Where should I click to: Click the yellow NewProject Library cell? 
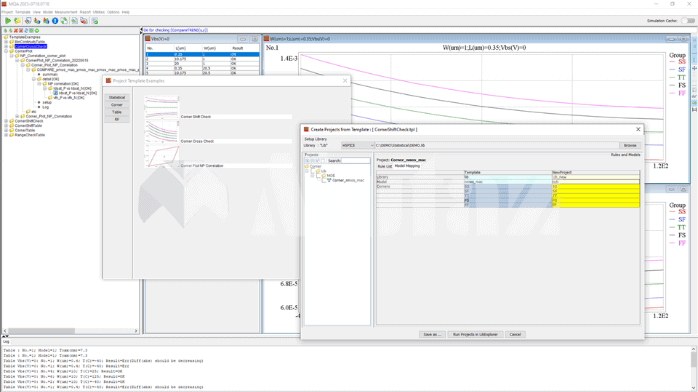click(596, 177)
